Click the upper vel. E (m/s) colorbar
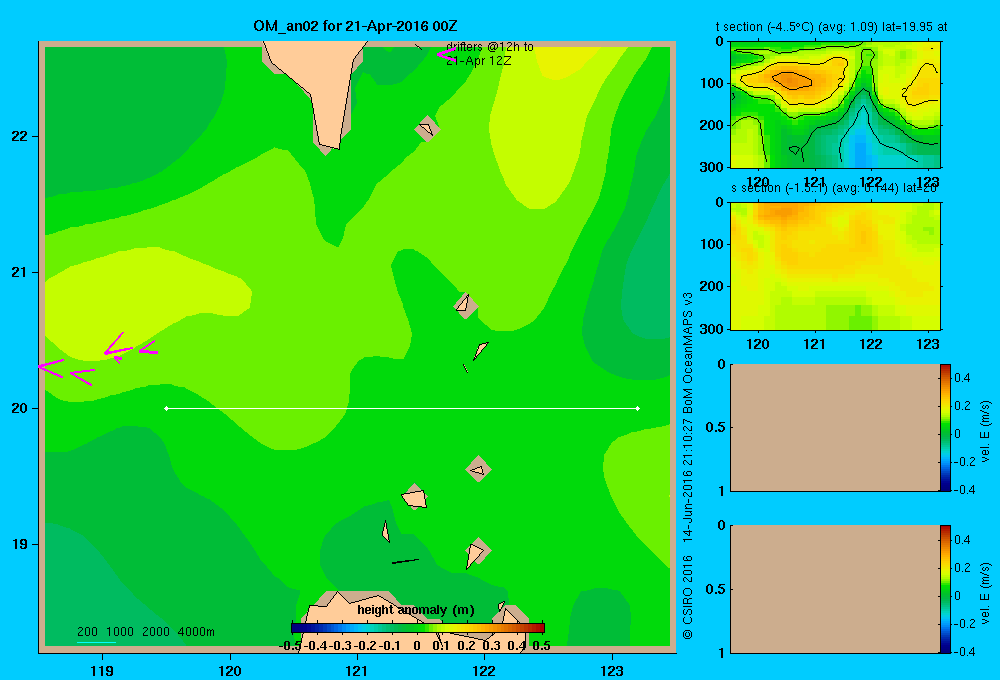 [x=945, y=427]
